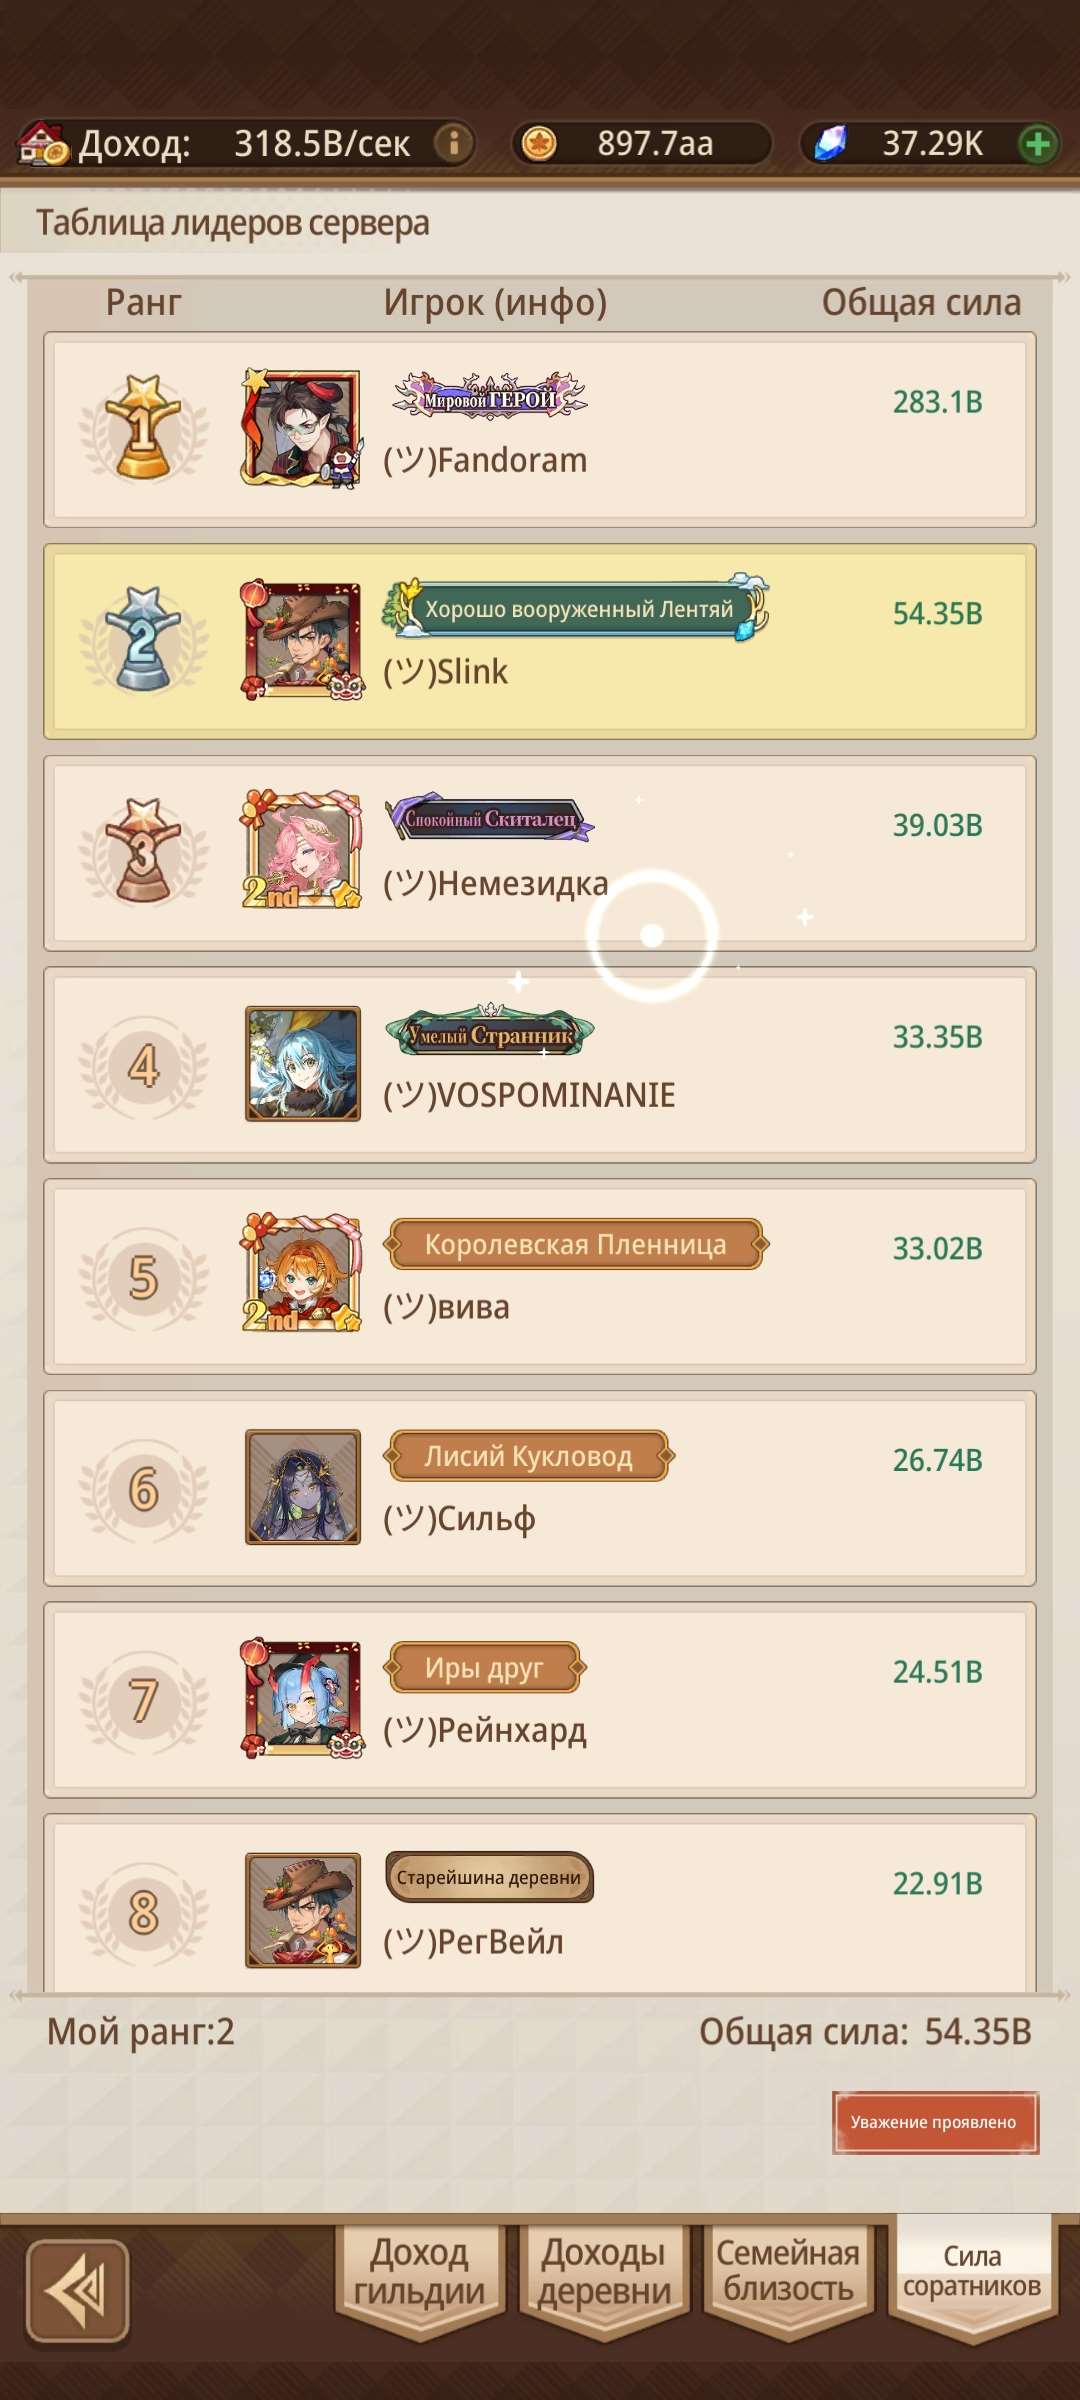Screen dimensions: 1080x2400
Task: Tap the income info icon
Action: (453, 143)
